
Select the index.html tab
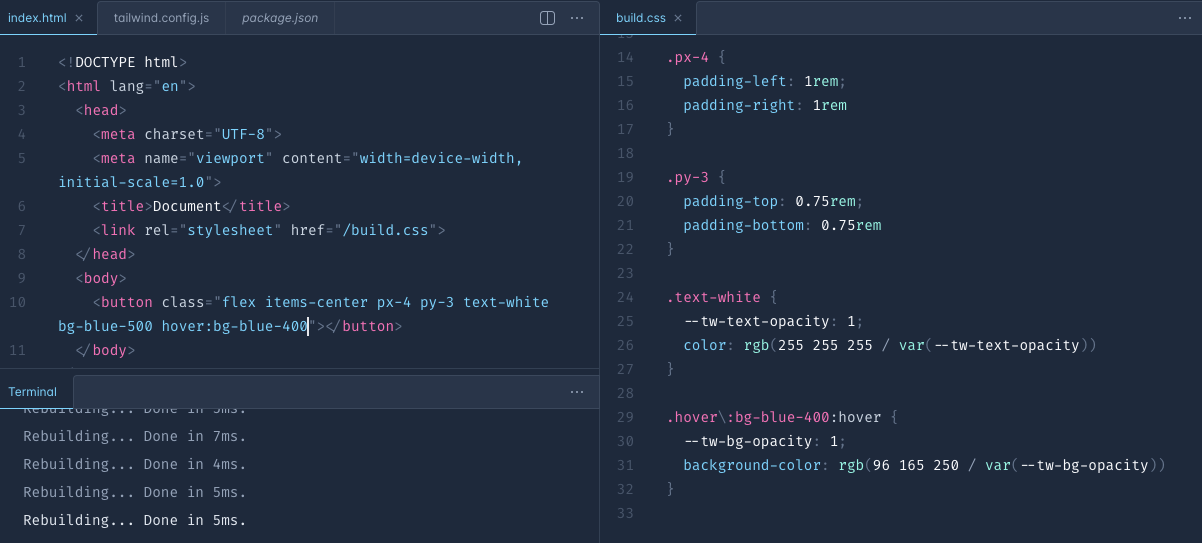[37, 18]
